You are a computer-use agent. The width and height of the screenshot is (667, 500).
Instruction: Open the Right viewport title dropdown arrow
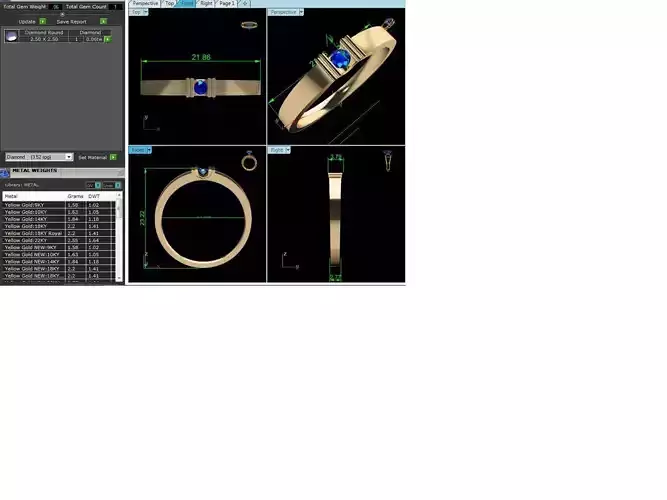click(288, 150)
